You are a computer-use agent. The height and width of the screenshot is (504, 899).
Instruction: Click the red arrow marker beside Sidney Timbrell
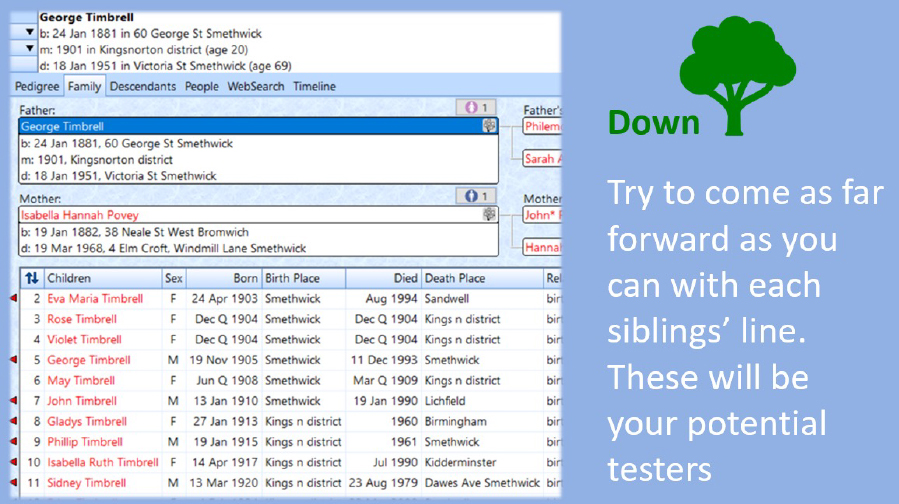coord(13,483)
